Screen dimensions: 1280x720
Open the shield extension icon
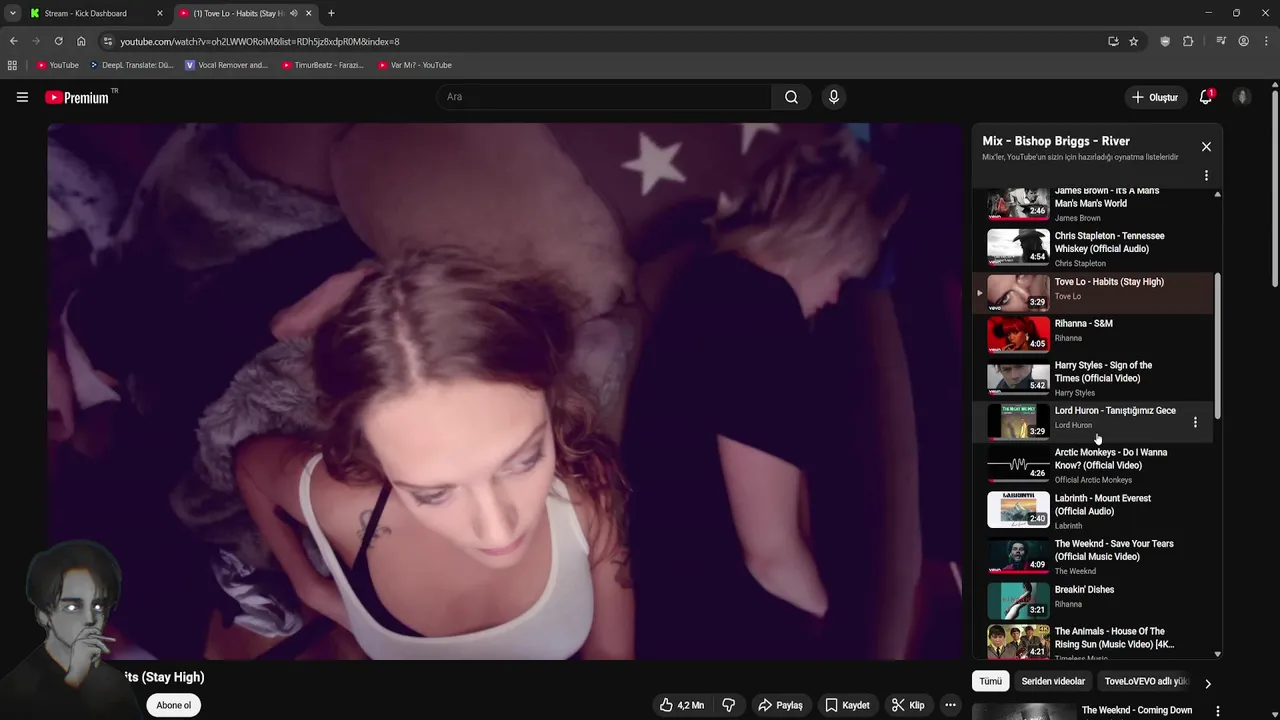click(x=1165, y=41)
